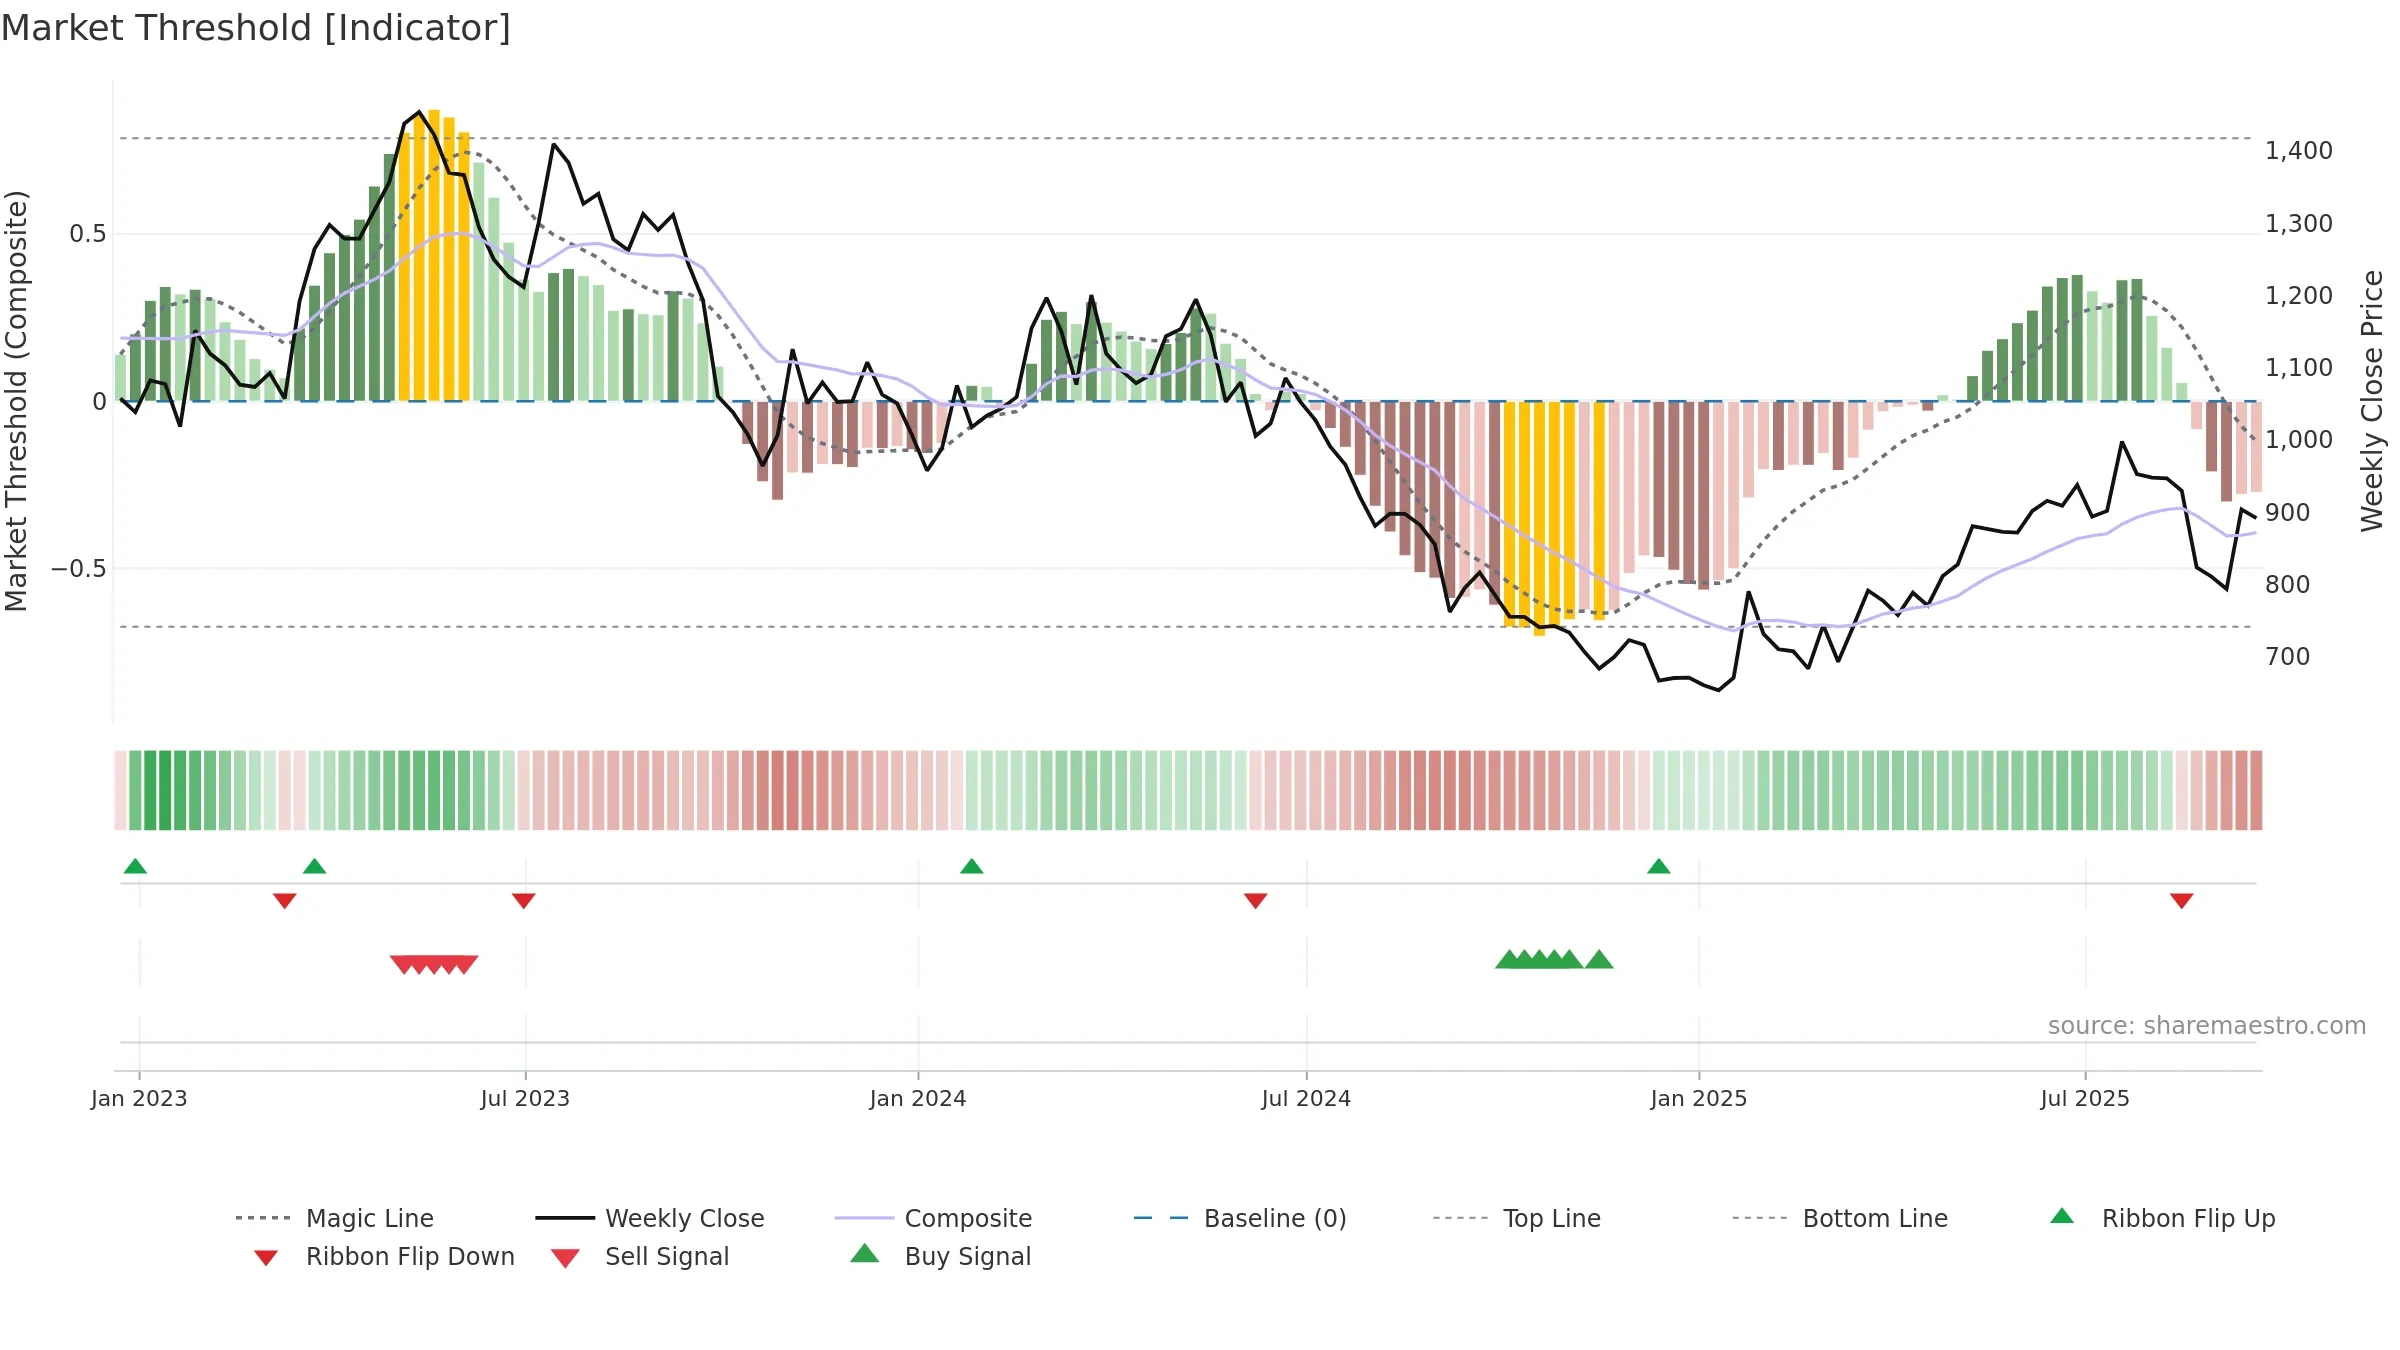
Task: Click the 1,300 price axis label
Action: tap(2299, 224)
